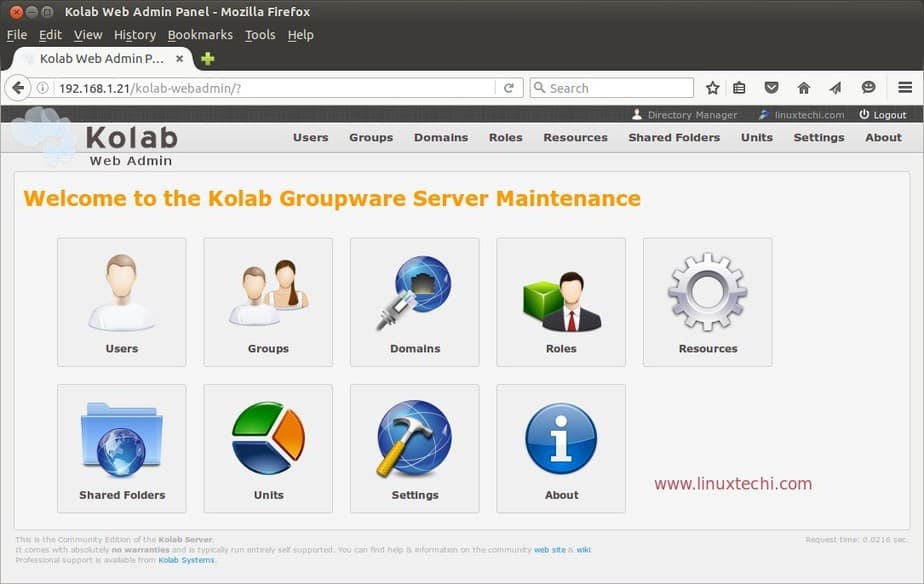Click Groups in the top navigation
This screenshot has height=584, width=924.
[371, 137]
